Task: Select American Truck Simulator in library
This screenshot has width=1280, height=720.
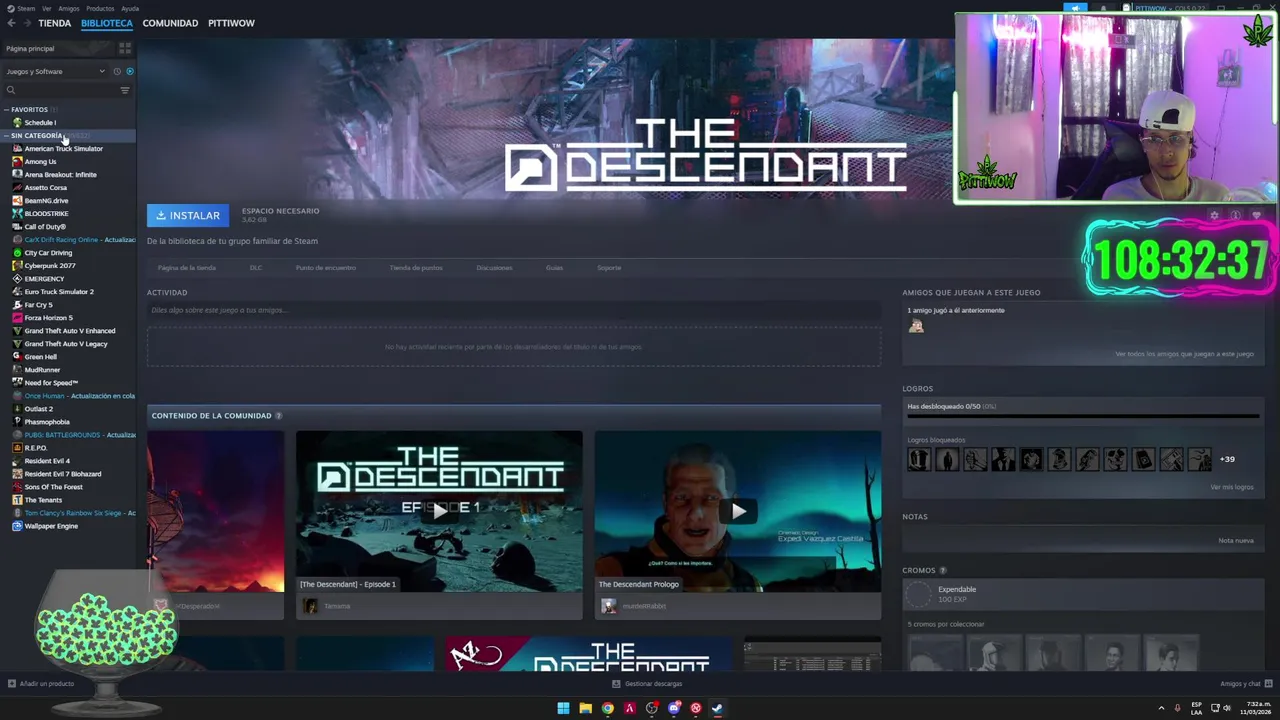Action: click(x=63, y=148)
